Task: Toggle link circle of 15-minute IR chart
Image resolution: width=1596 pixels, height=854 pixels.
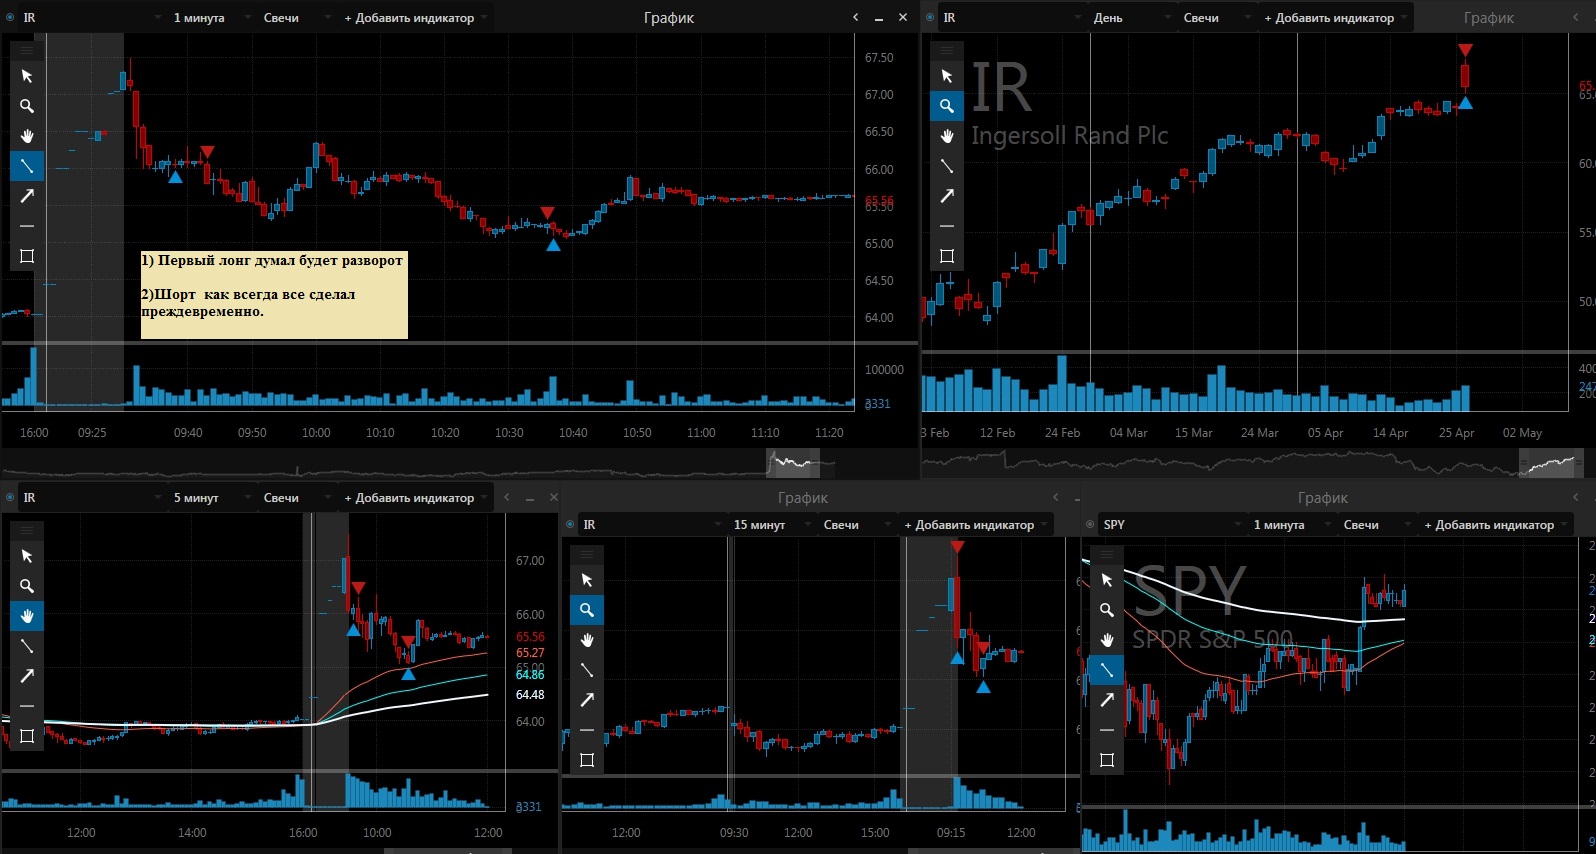Action: pyautogui.click(x=571, y=524)
